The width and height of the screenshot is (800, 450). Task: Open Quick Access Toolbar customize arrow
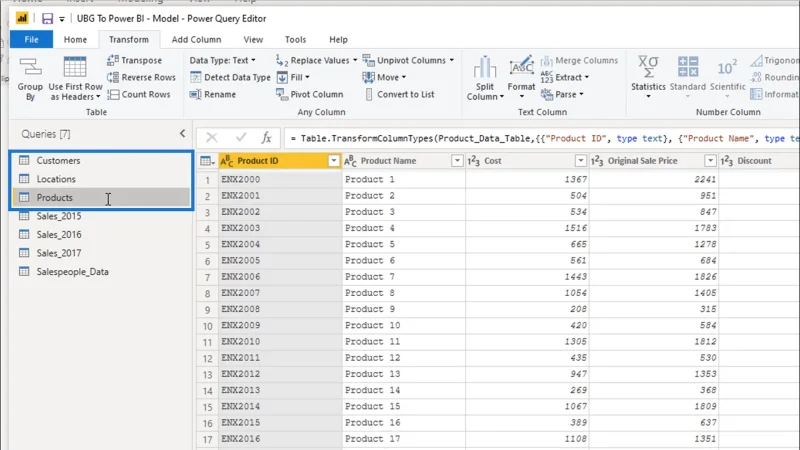pyautogui.click(x=62, y=19)
